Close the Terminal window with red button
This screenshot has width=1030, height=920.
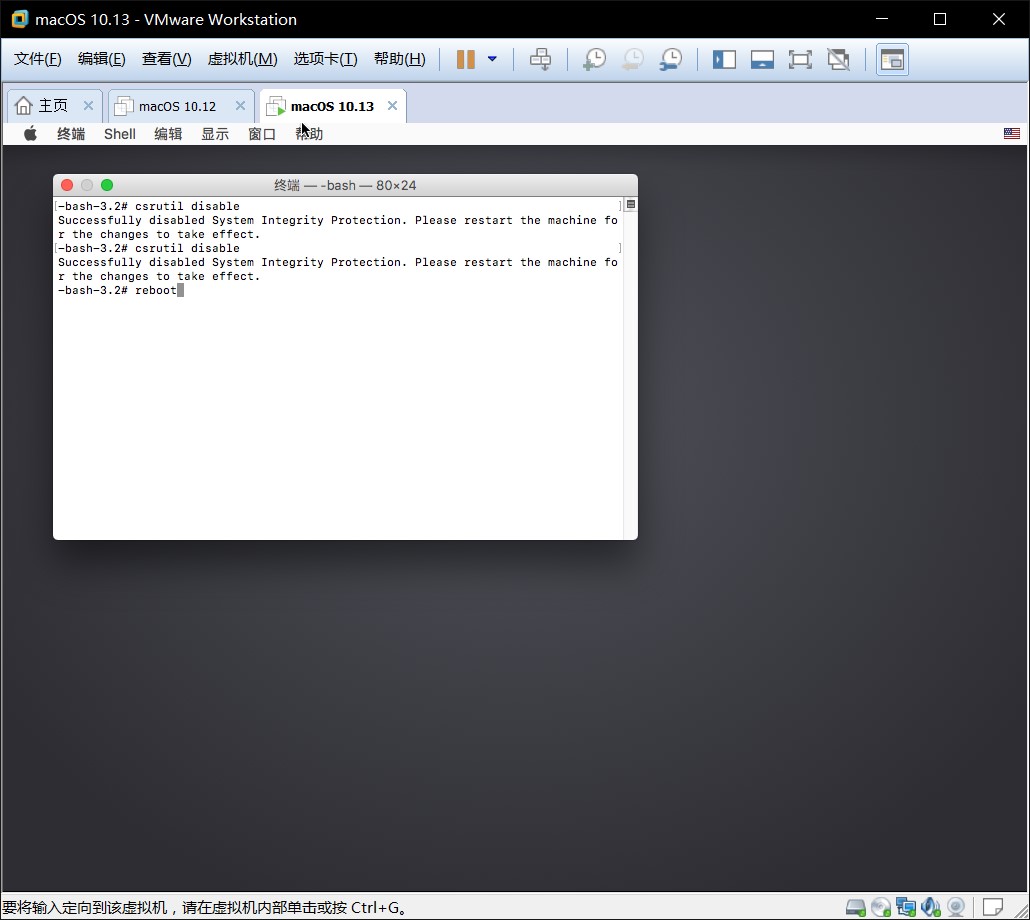67,185
